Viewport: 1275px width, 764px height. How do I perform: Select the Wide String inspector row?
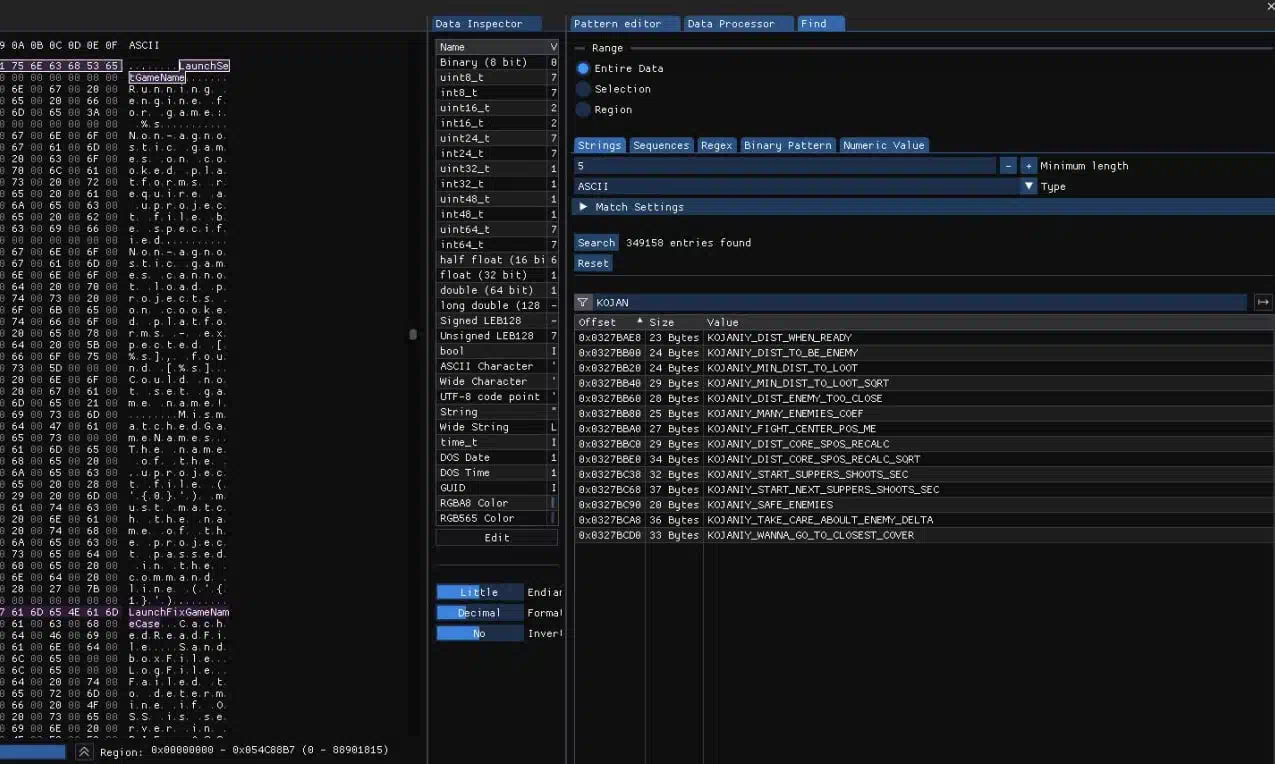(x=497, y=427)
